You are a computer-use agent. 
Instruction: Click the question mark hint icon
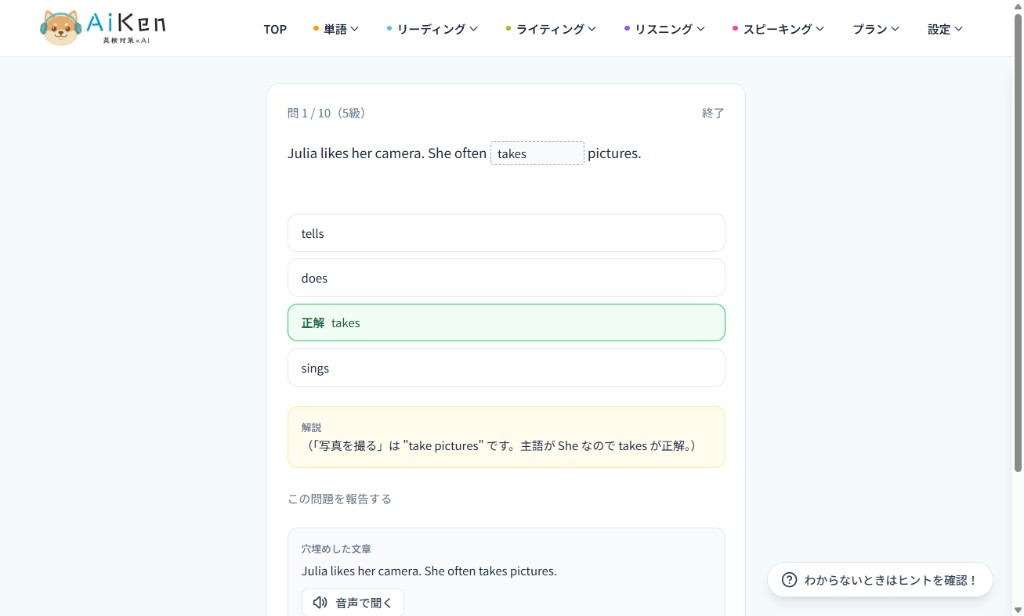point(789,579)
